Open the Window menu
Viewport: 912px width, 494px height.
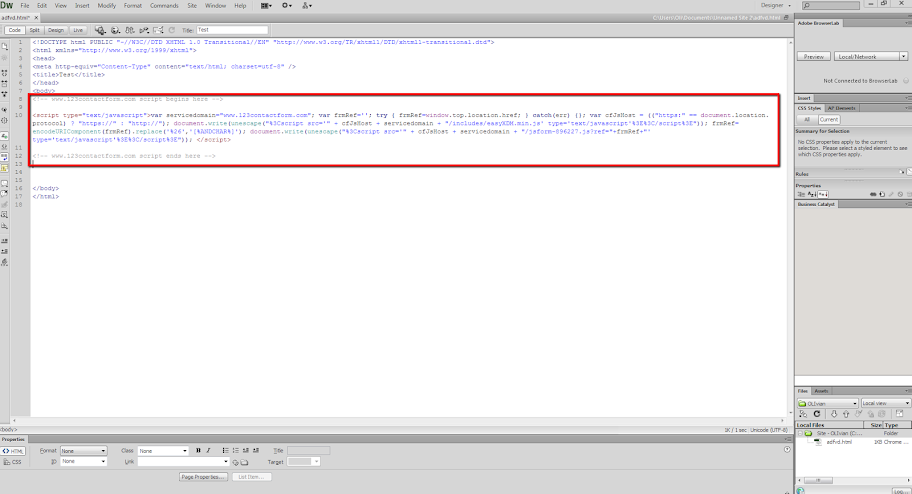[215, 6]
